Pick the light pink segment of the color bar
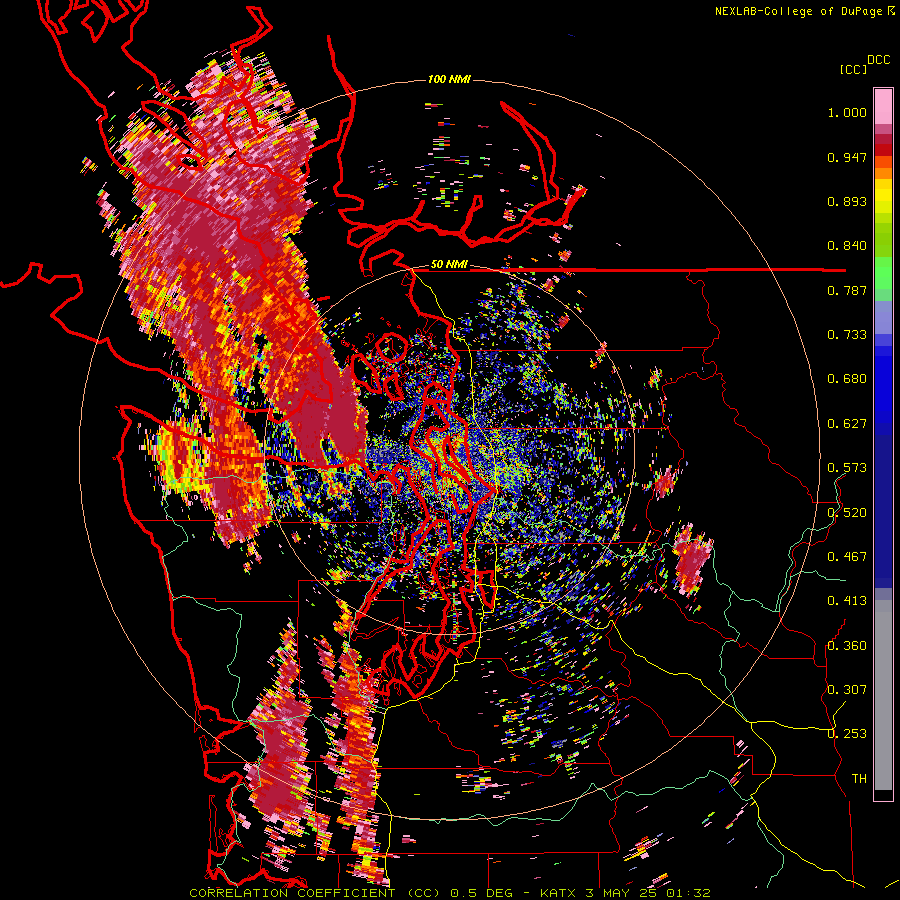This screenshot has width=900, height=900. 883,107
